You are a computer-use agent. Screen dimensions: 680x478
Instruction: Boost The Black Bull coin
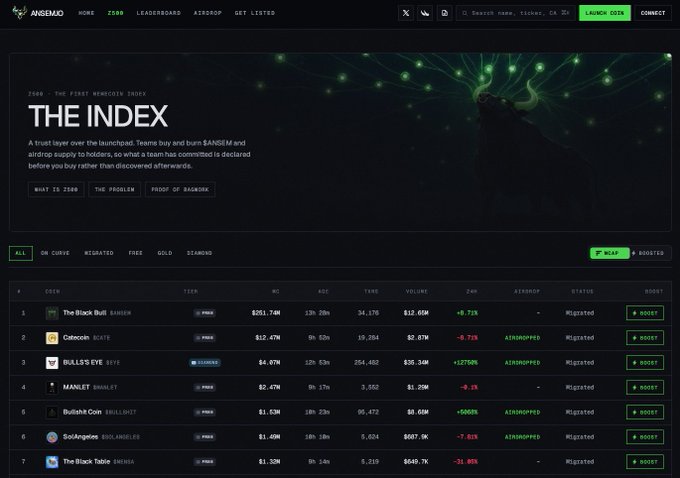pos(645,313)
